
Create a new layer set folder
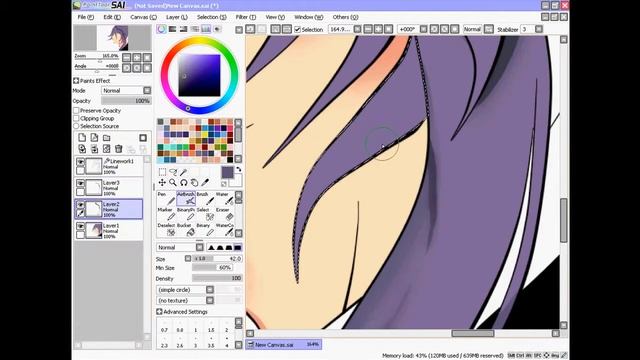pos(107,138)
